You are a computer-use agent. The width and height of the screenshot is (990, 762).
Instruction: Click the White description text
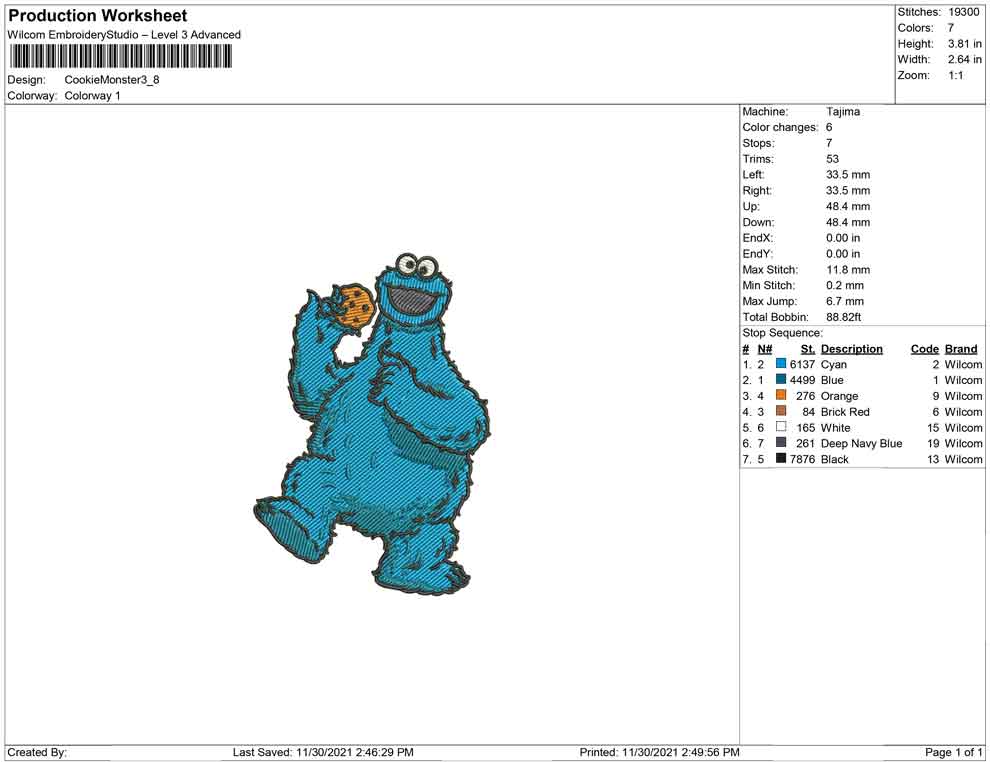[x=835, y=427]
